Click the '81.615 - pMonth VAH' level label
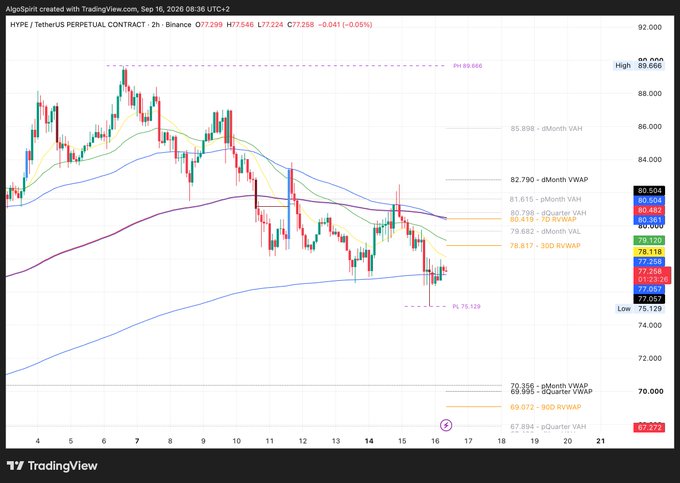 pyautogui.click(x=546, y=199)
